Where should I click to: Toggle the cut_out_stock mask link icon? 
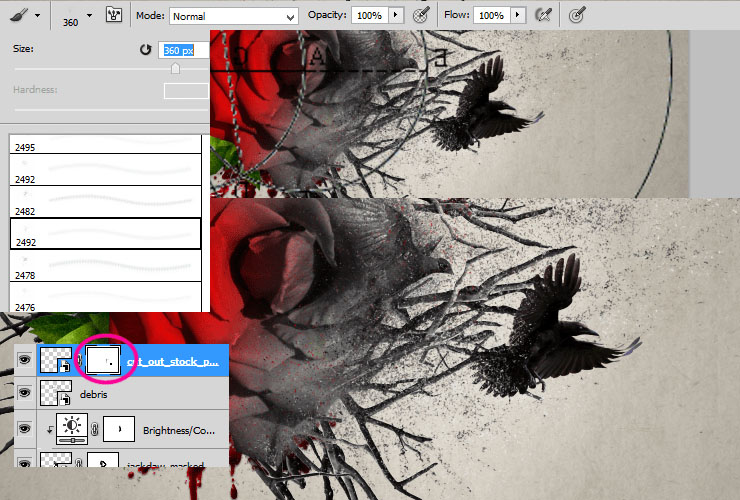pos(79,360)
